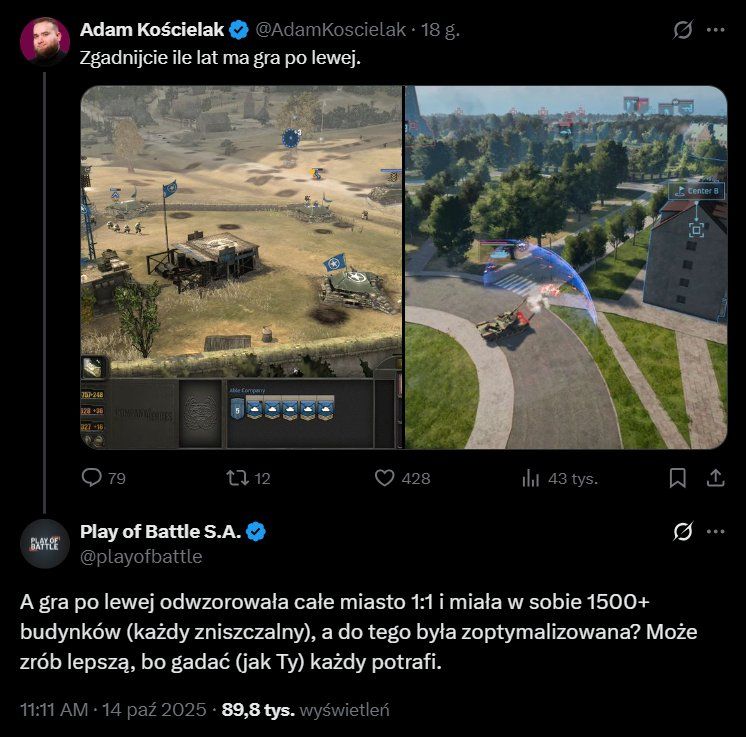Bookmark Adam Kościelak's tweet
The image size is (746, 737).
pos(677,478)
